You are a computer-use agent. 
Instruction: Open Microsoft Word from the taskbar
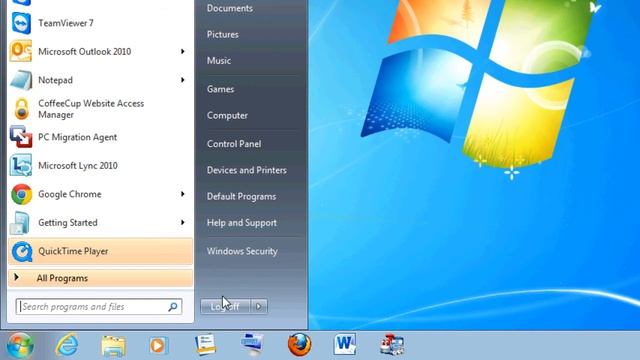click(345, 344)
